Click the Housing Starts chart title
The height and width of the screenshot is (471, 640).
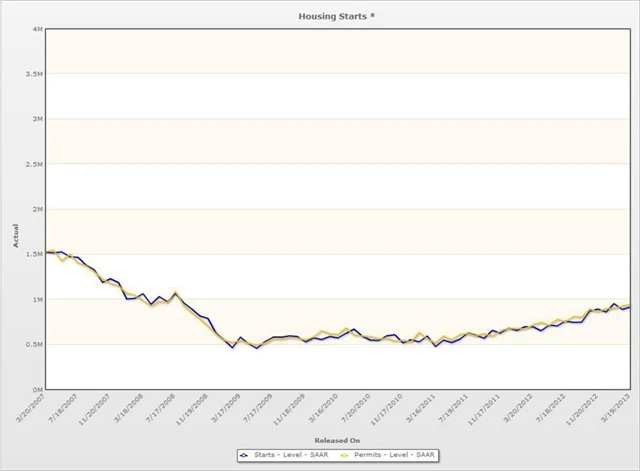tap(336, 16)
